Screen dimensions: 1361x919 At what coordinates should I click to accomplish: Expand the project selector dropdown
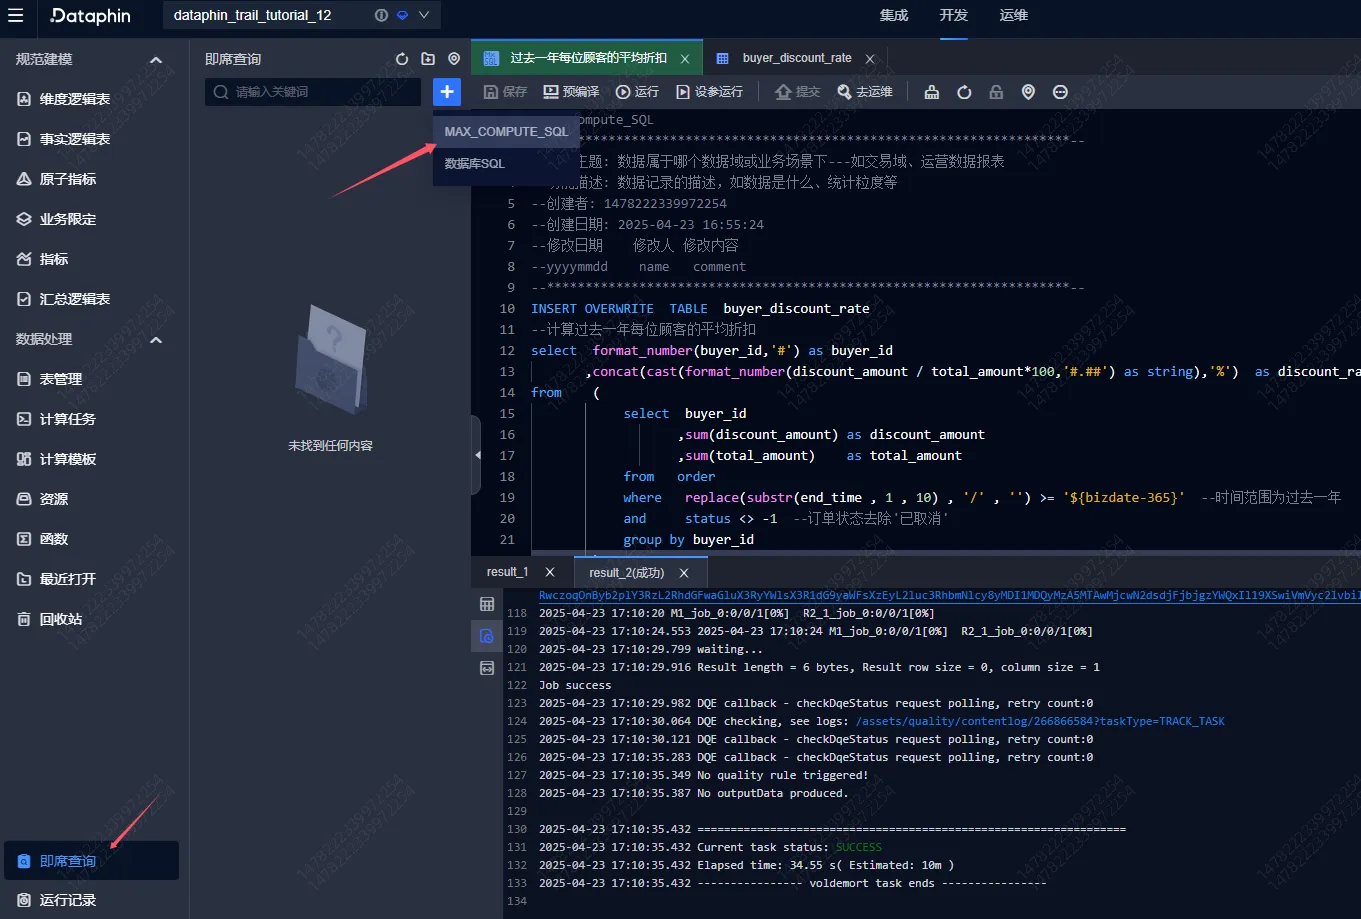(424, 15)
